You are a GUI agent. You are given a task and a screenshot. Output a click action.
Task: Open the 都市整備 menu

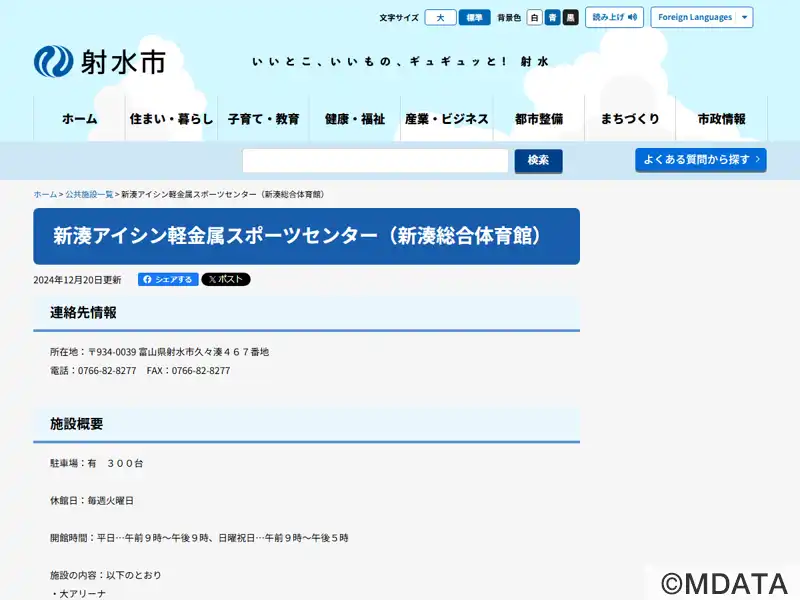(x=538, y=118)
